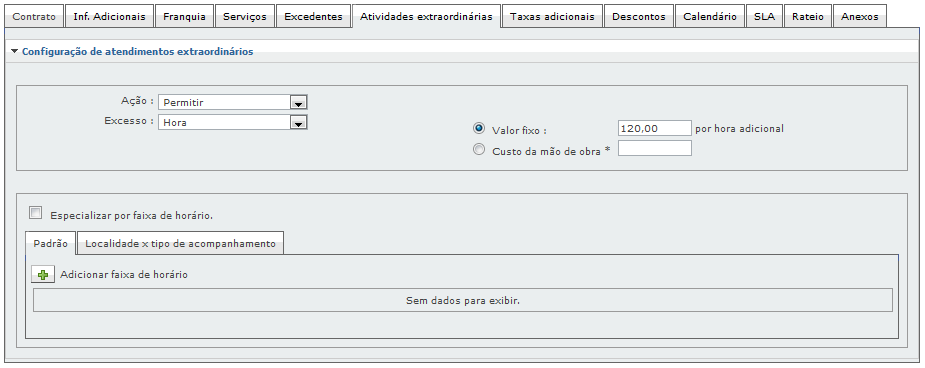Switch to the Serviços tab
925x368 pixels.
(245, 17)
